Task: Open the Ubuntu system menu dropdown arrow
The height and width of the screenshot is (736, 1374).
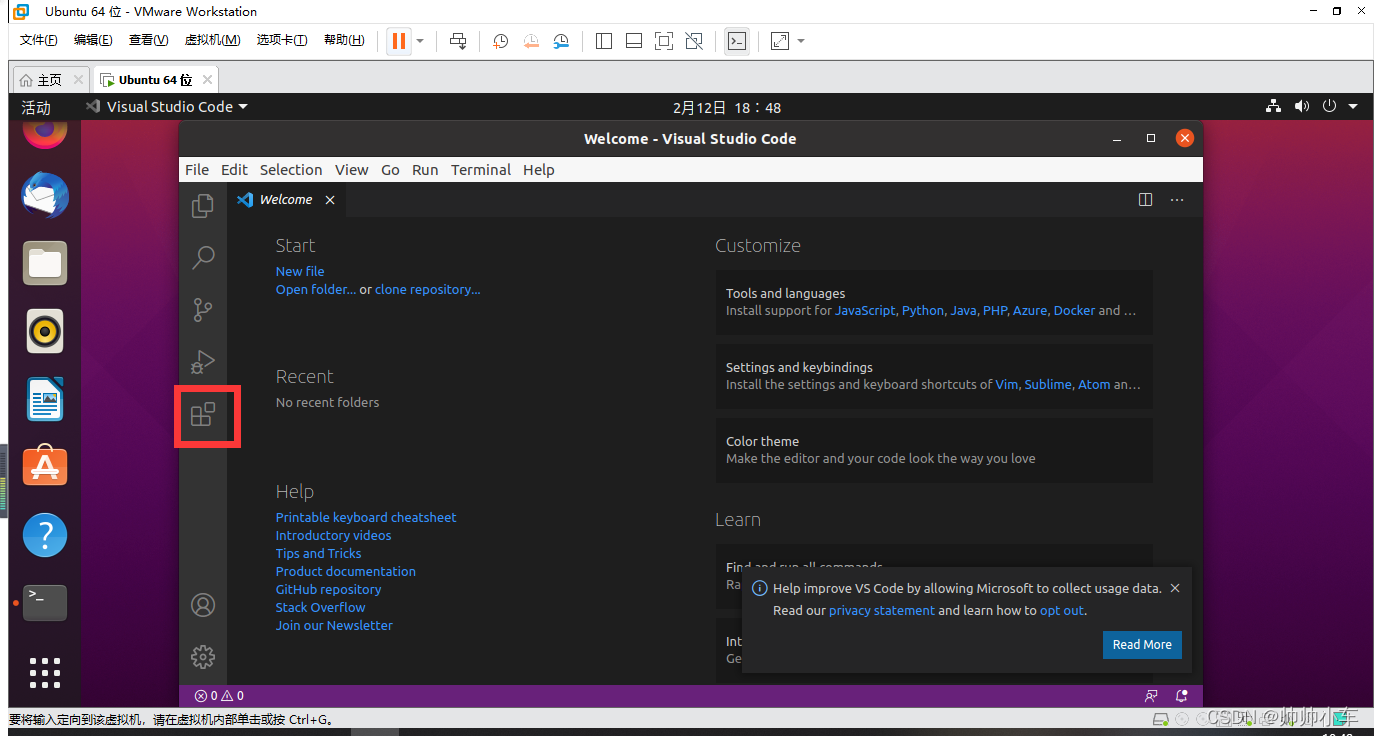Action: 1353,107
